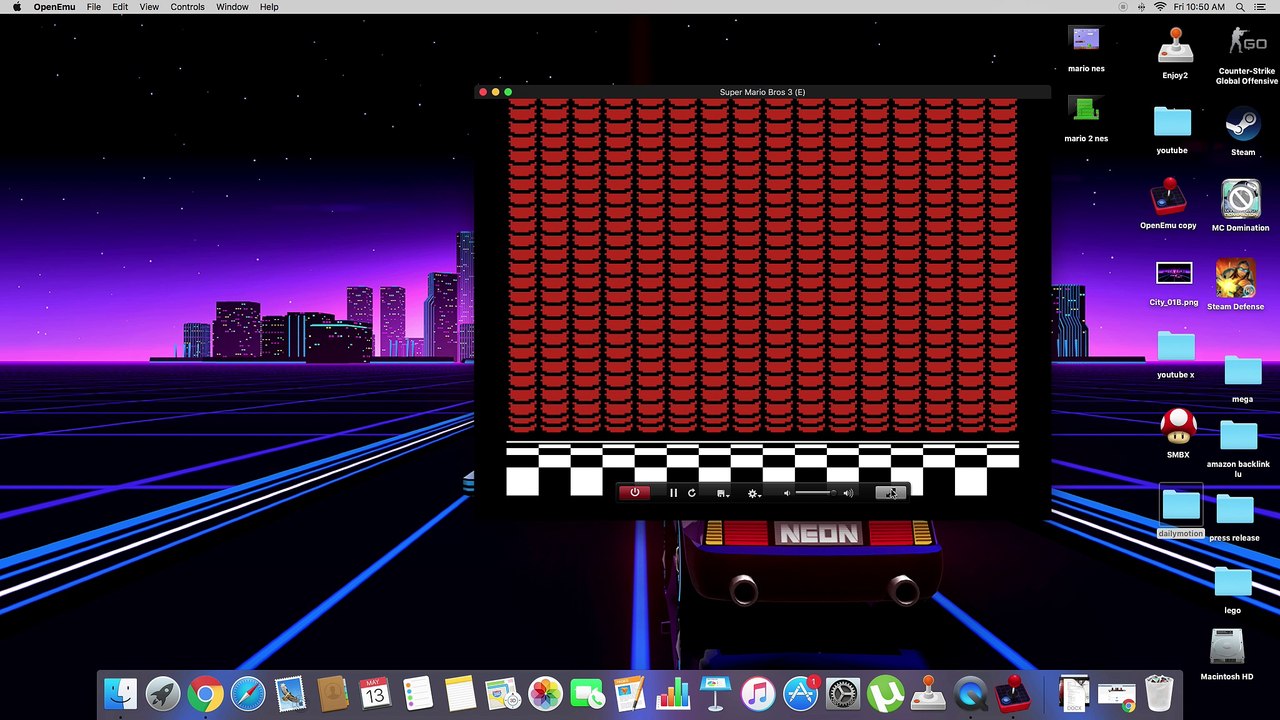Viewport: 1280px width, 720px height.
Task: Open App Store with update badge
Action: pos(801,693)
